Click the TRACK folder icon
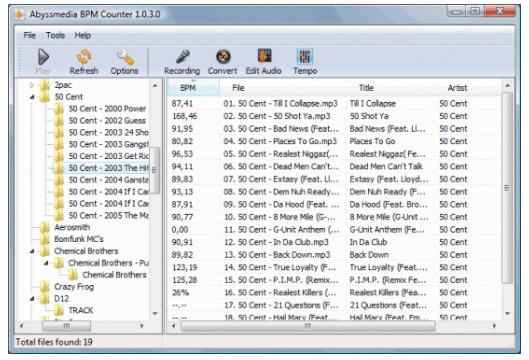This screenshot has height=360, width=529. point(59,310)
